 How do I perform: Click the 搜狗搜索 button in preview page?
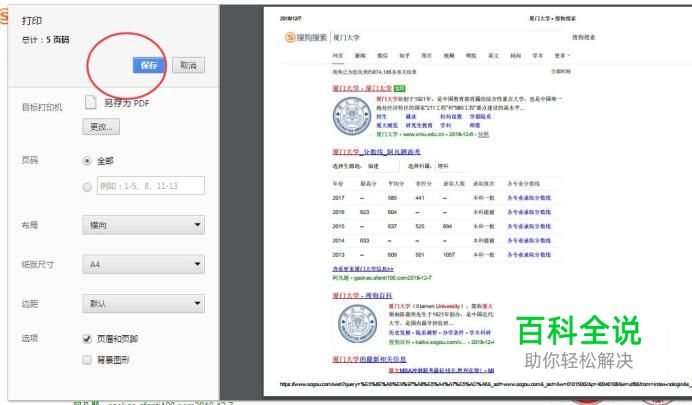[x=583, y=38]
